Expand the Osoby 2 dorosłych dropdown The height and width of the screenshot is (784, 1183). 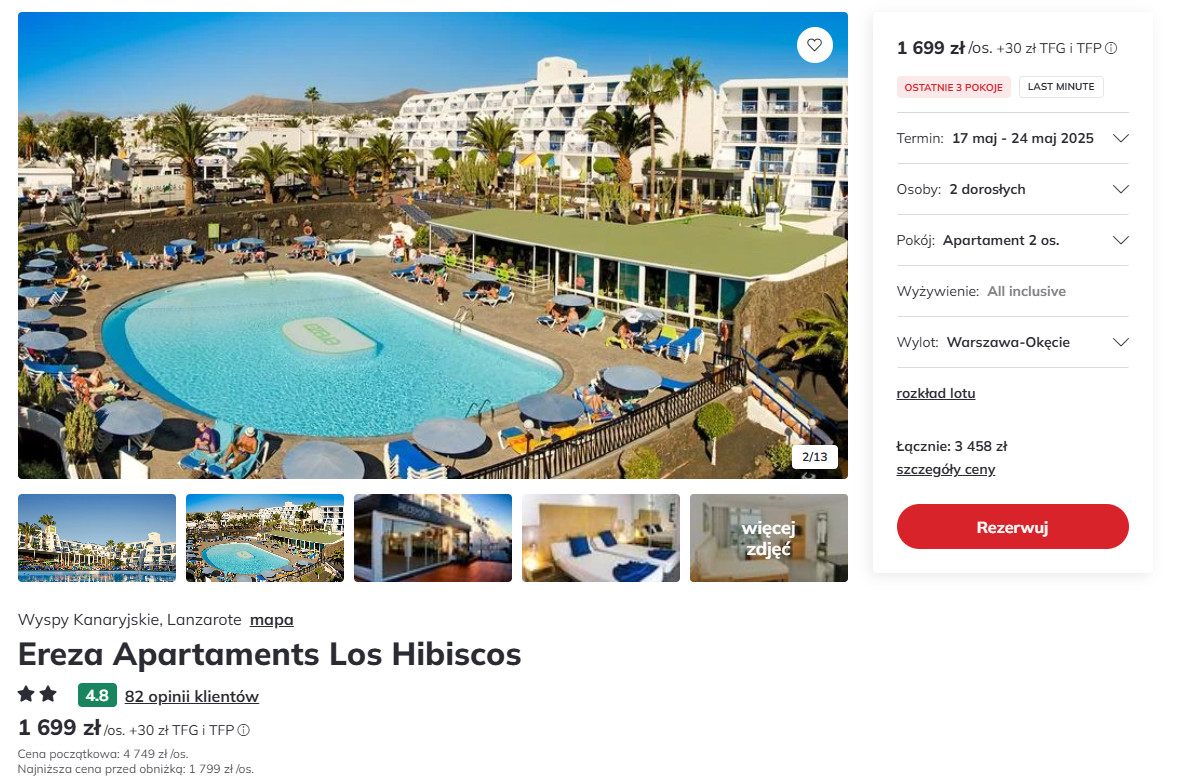[x=1012, y=189]
